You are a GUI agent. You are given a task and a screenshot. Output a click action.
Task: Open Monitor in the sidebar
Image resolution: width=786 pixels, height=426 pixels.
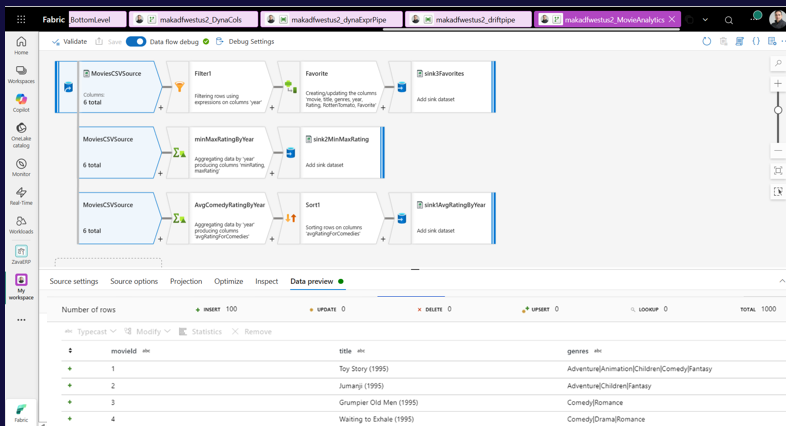pos(21,167)
